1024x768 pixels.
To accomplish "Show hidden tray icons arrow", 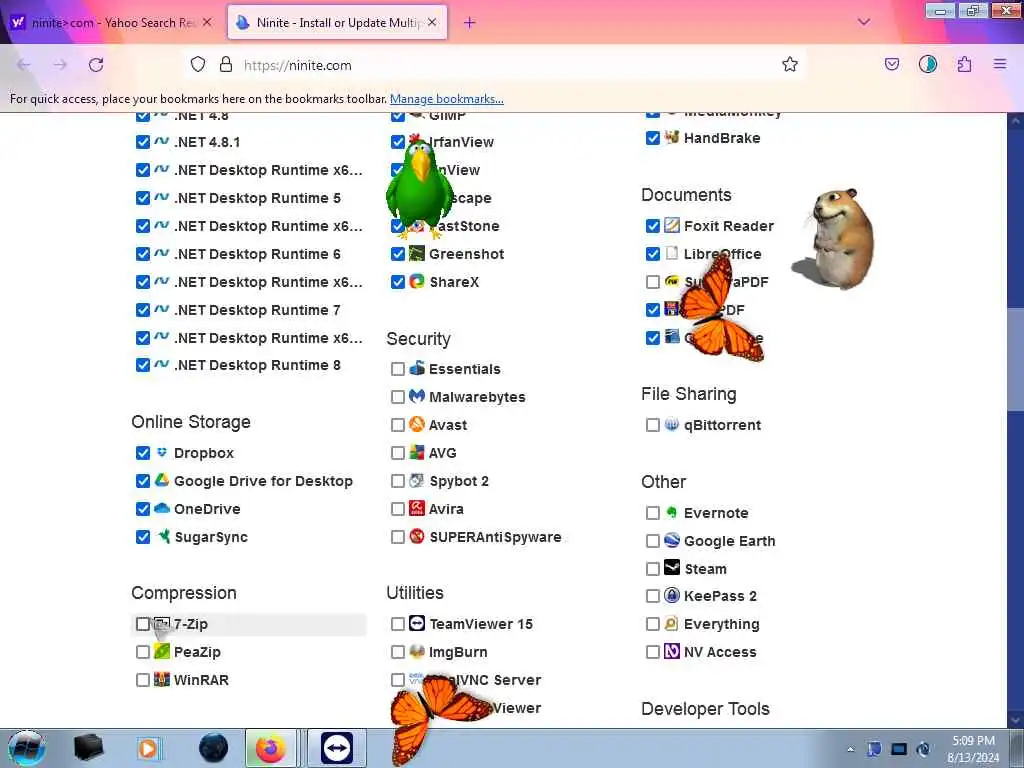I will (850, 749).
